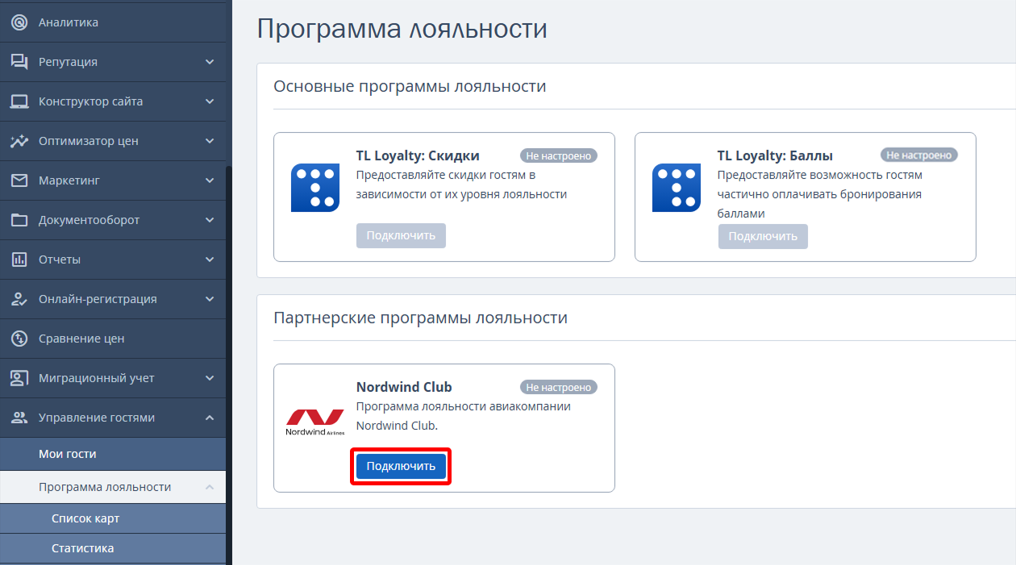The height and width of the screenshot is (565, 1016).
Task: Click the Партнерские программы лояльности heading
Action: (x=421, y=317)
